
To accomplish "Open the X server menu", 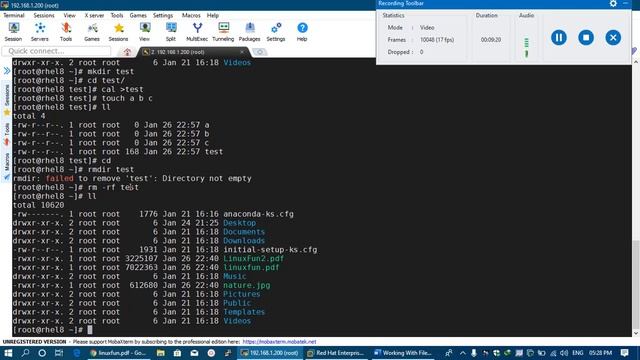I will coord(94,15).
